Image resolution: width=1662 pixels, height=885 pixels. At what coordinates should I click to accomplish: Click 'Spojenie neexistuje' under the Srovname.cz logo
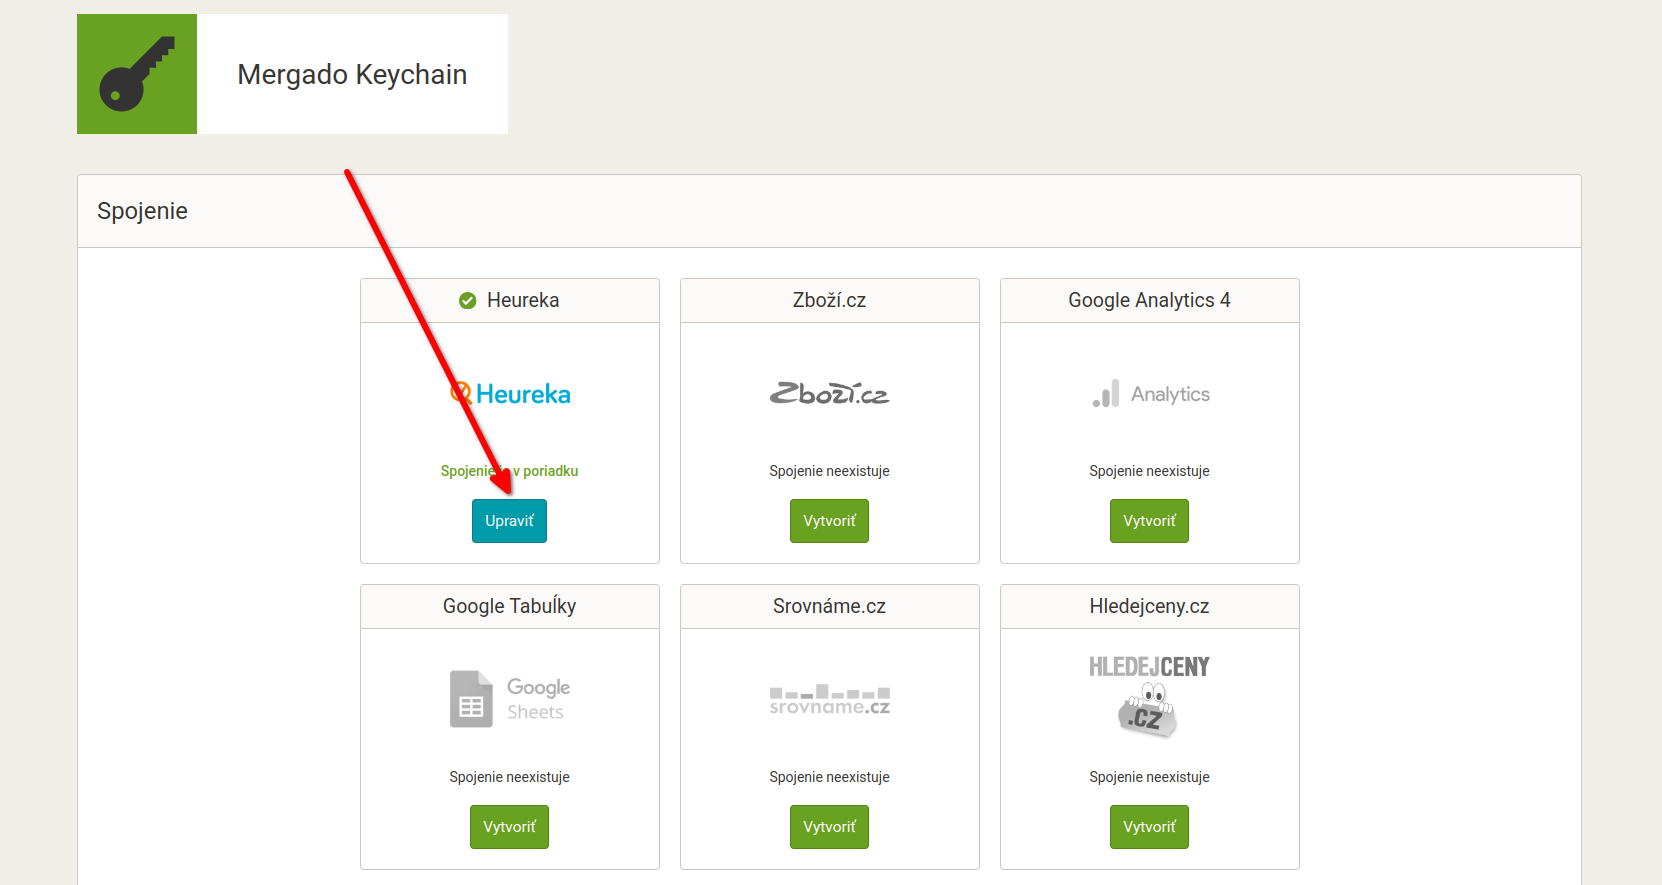(829, 777)
